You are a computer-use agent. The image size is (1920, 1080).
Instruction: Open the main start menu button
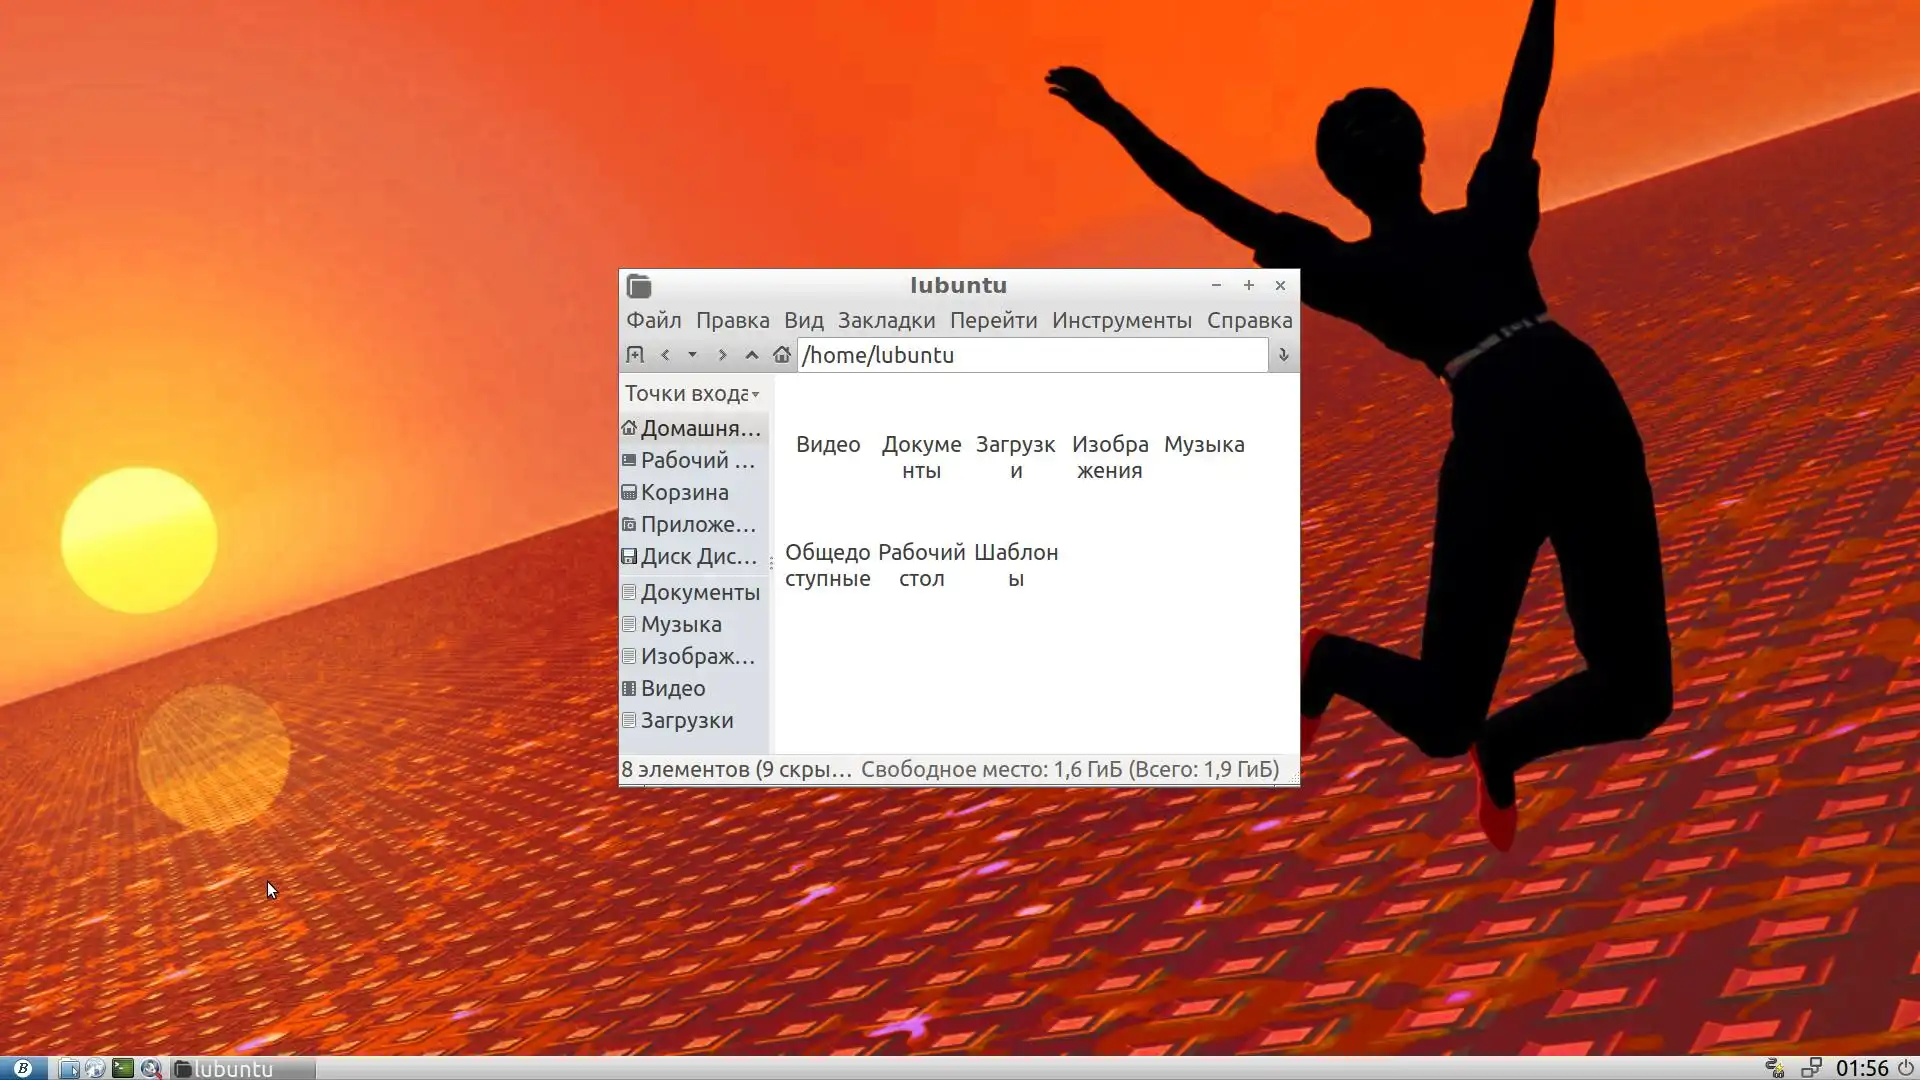22,1068
